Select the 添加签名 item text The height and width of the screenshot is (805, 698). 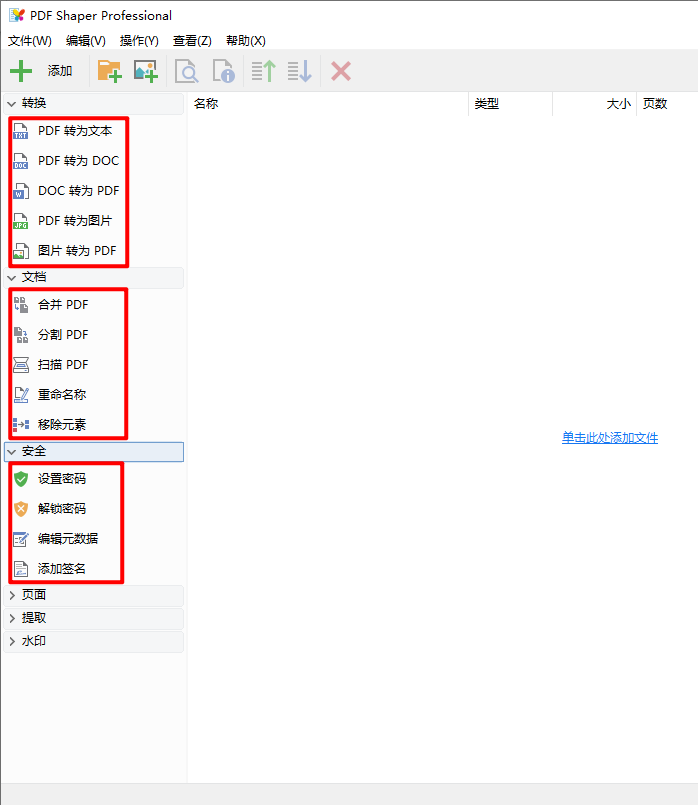[x=62, y=568]
